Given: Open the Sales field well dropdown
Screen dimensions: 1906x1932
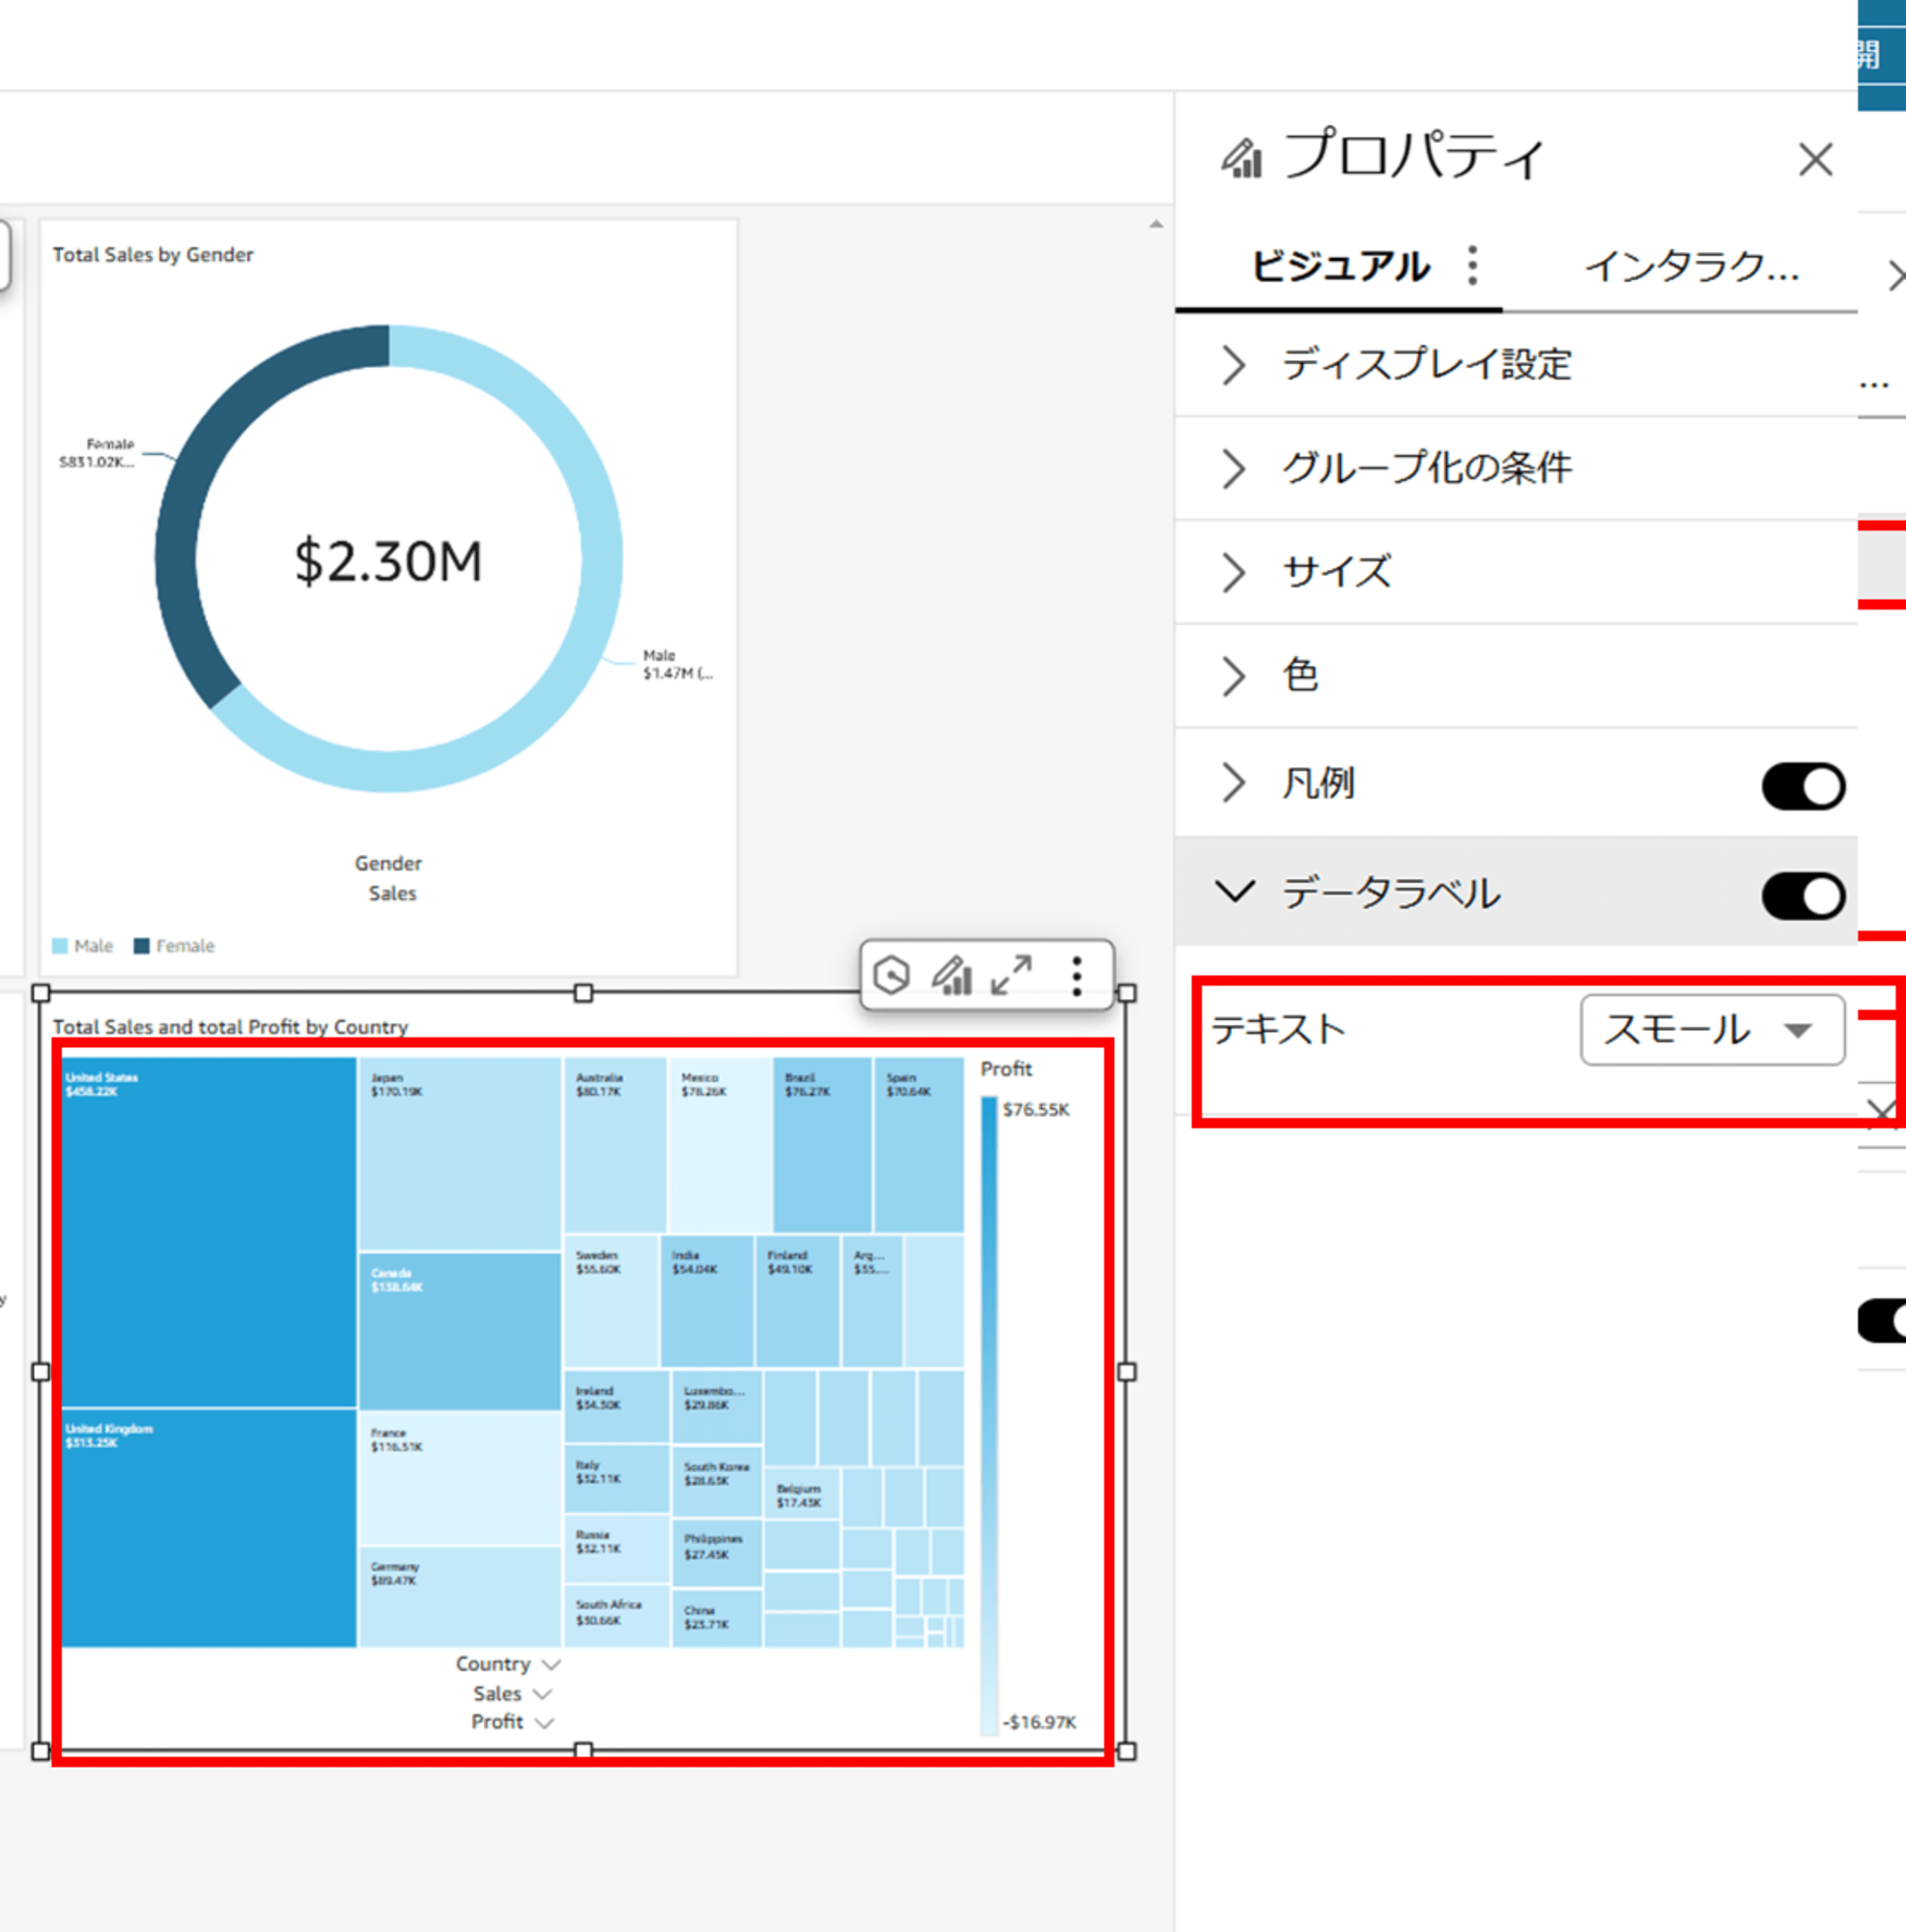Looking at the screenshot, I should pos(542,1693).
